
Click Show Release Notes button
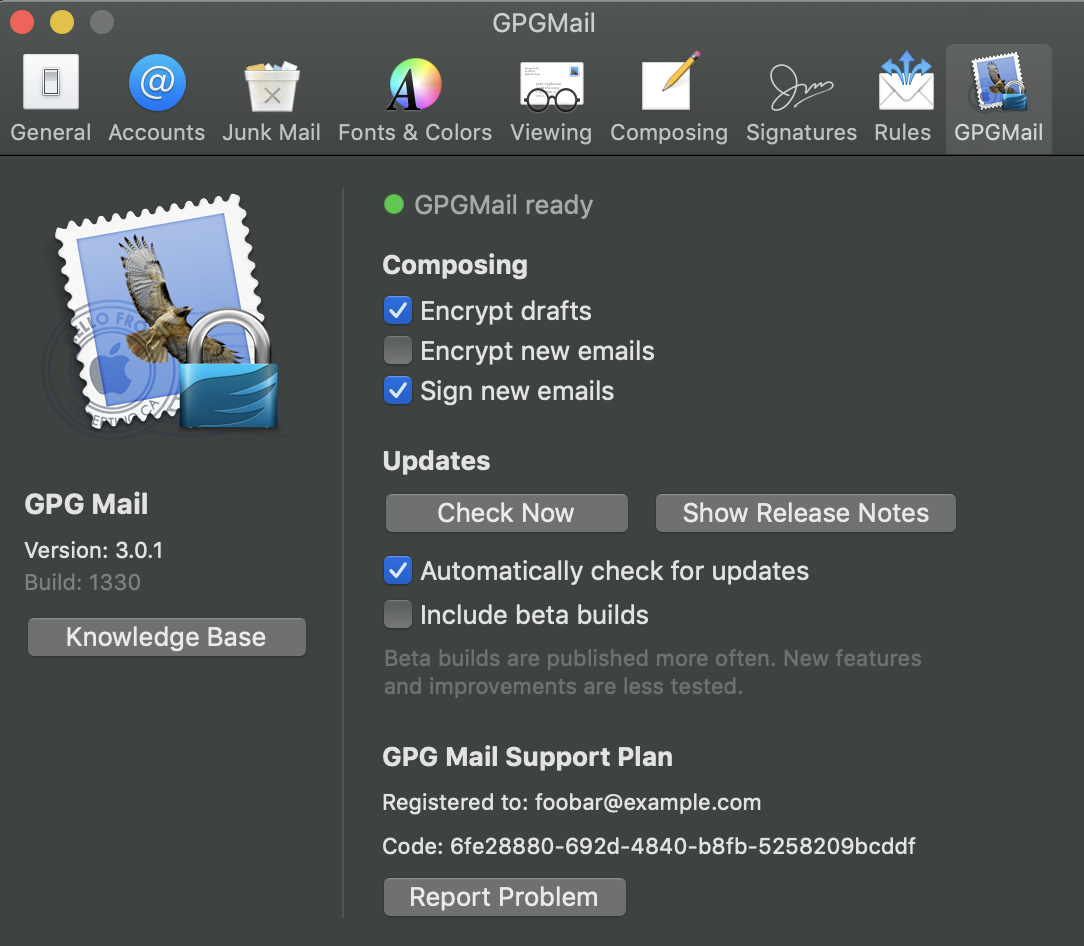(805, 513)
